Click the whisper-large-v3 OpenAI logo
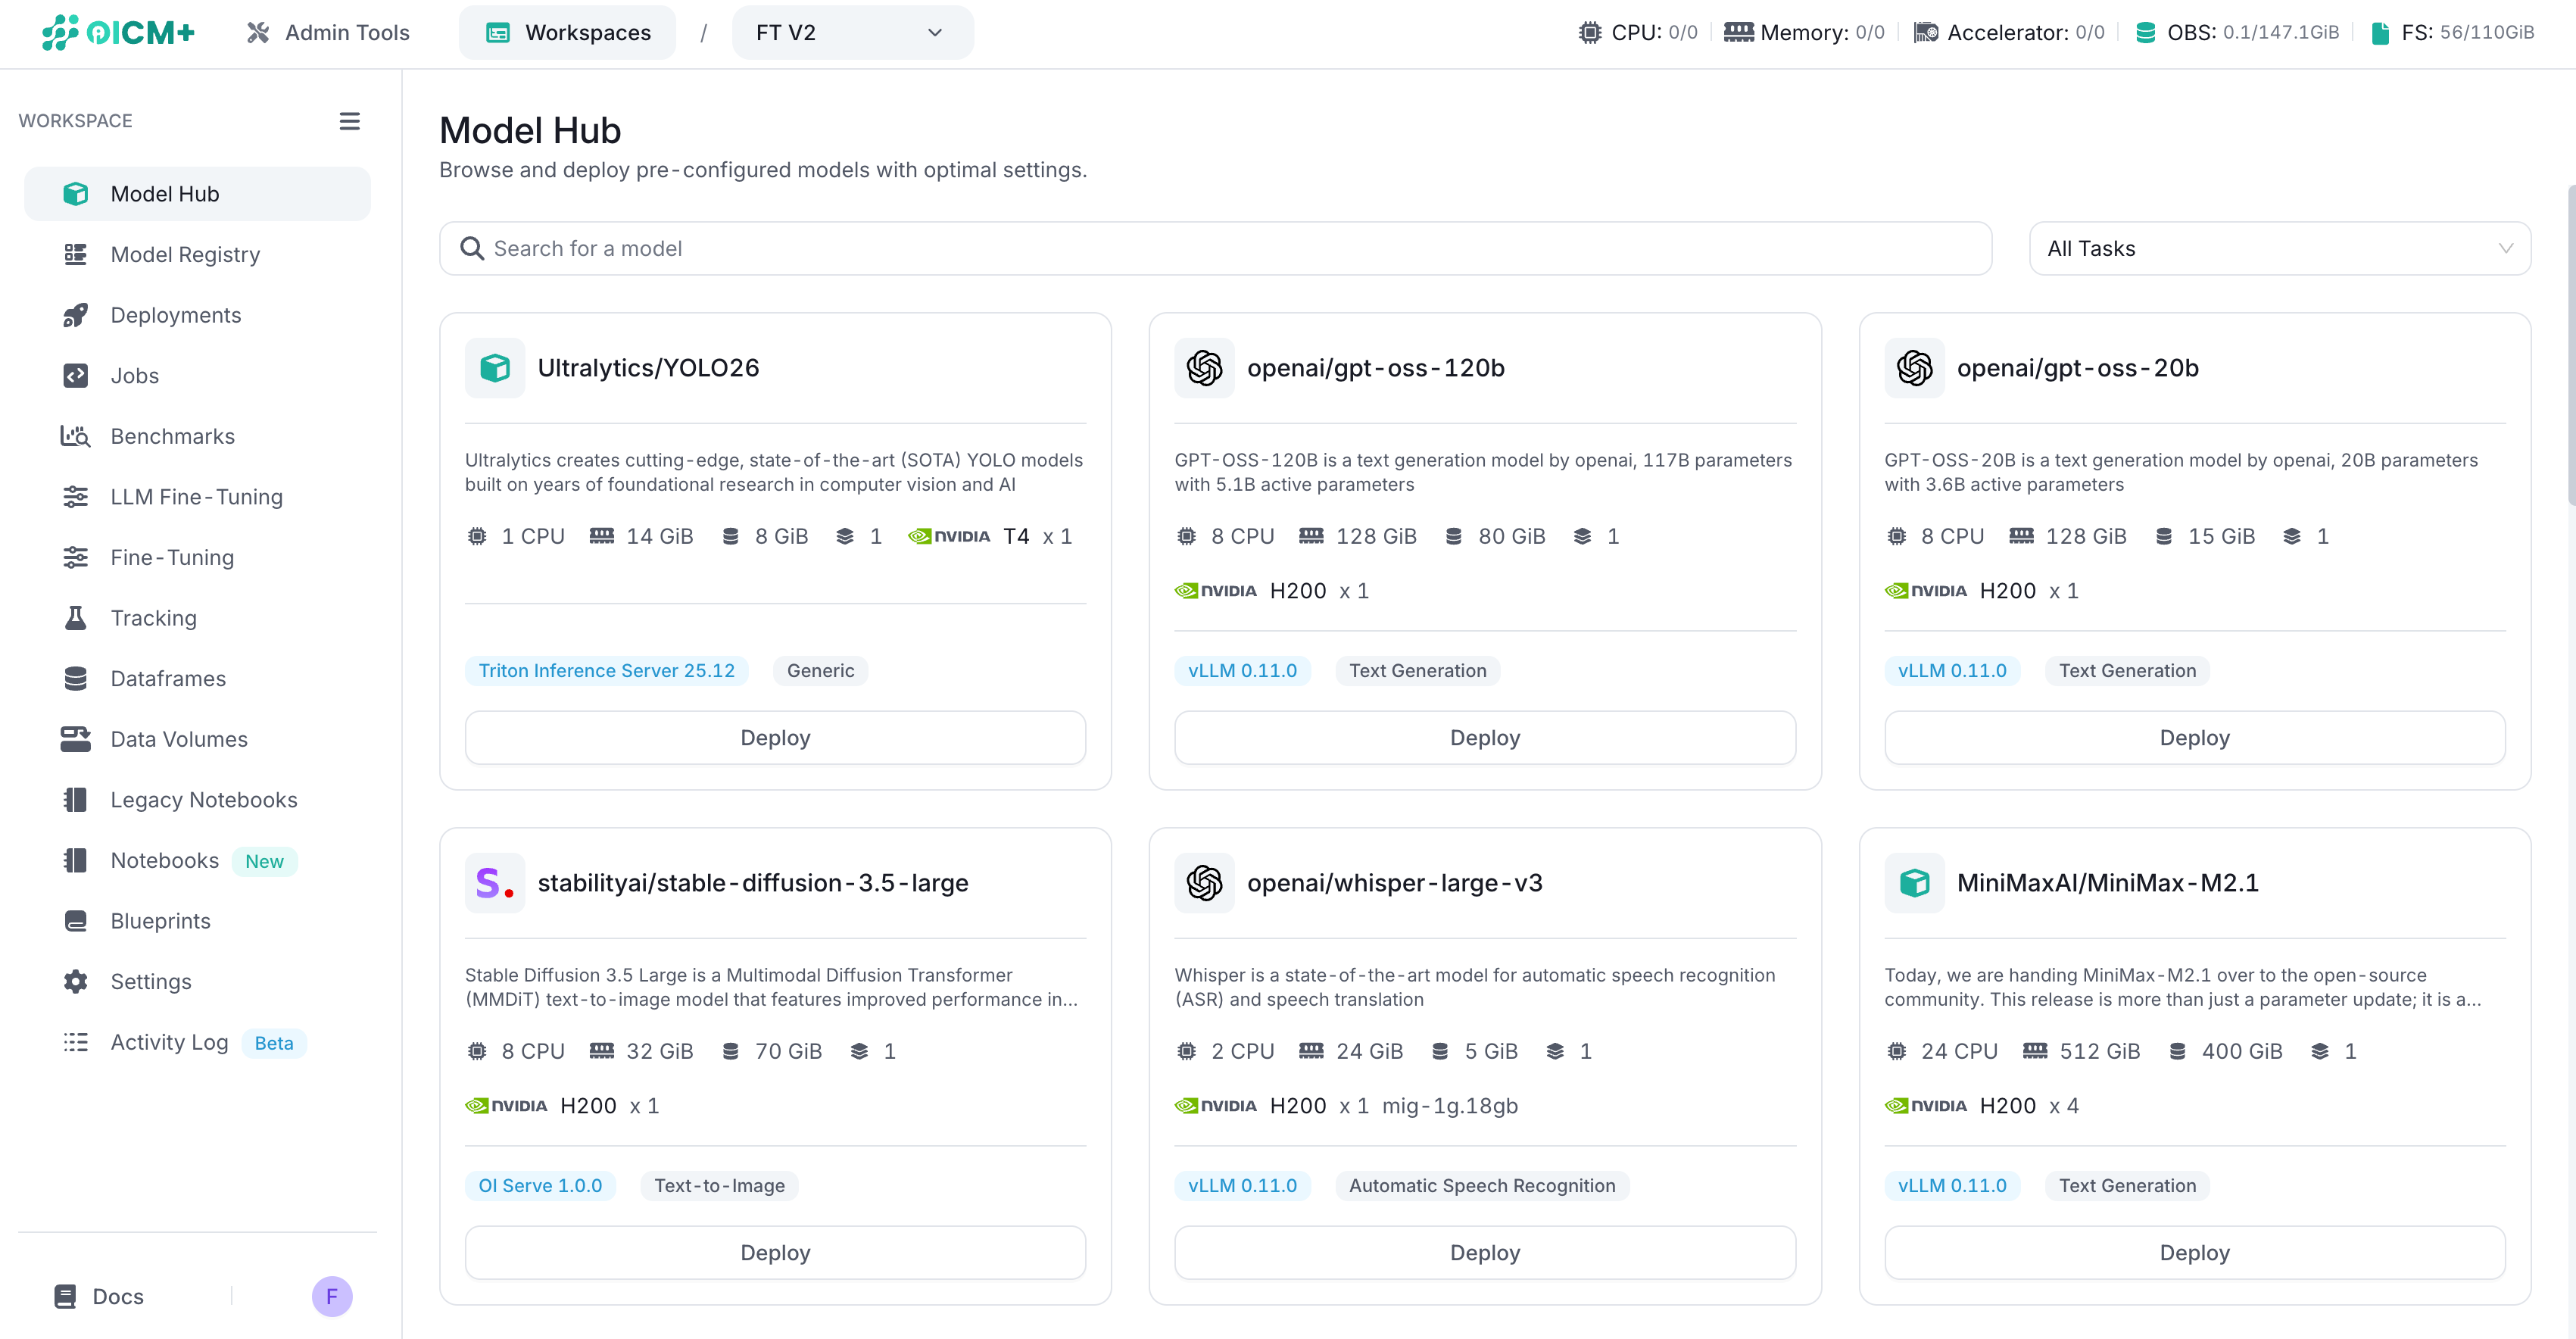2576x1339 pixels. [x=1204, y=883]
